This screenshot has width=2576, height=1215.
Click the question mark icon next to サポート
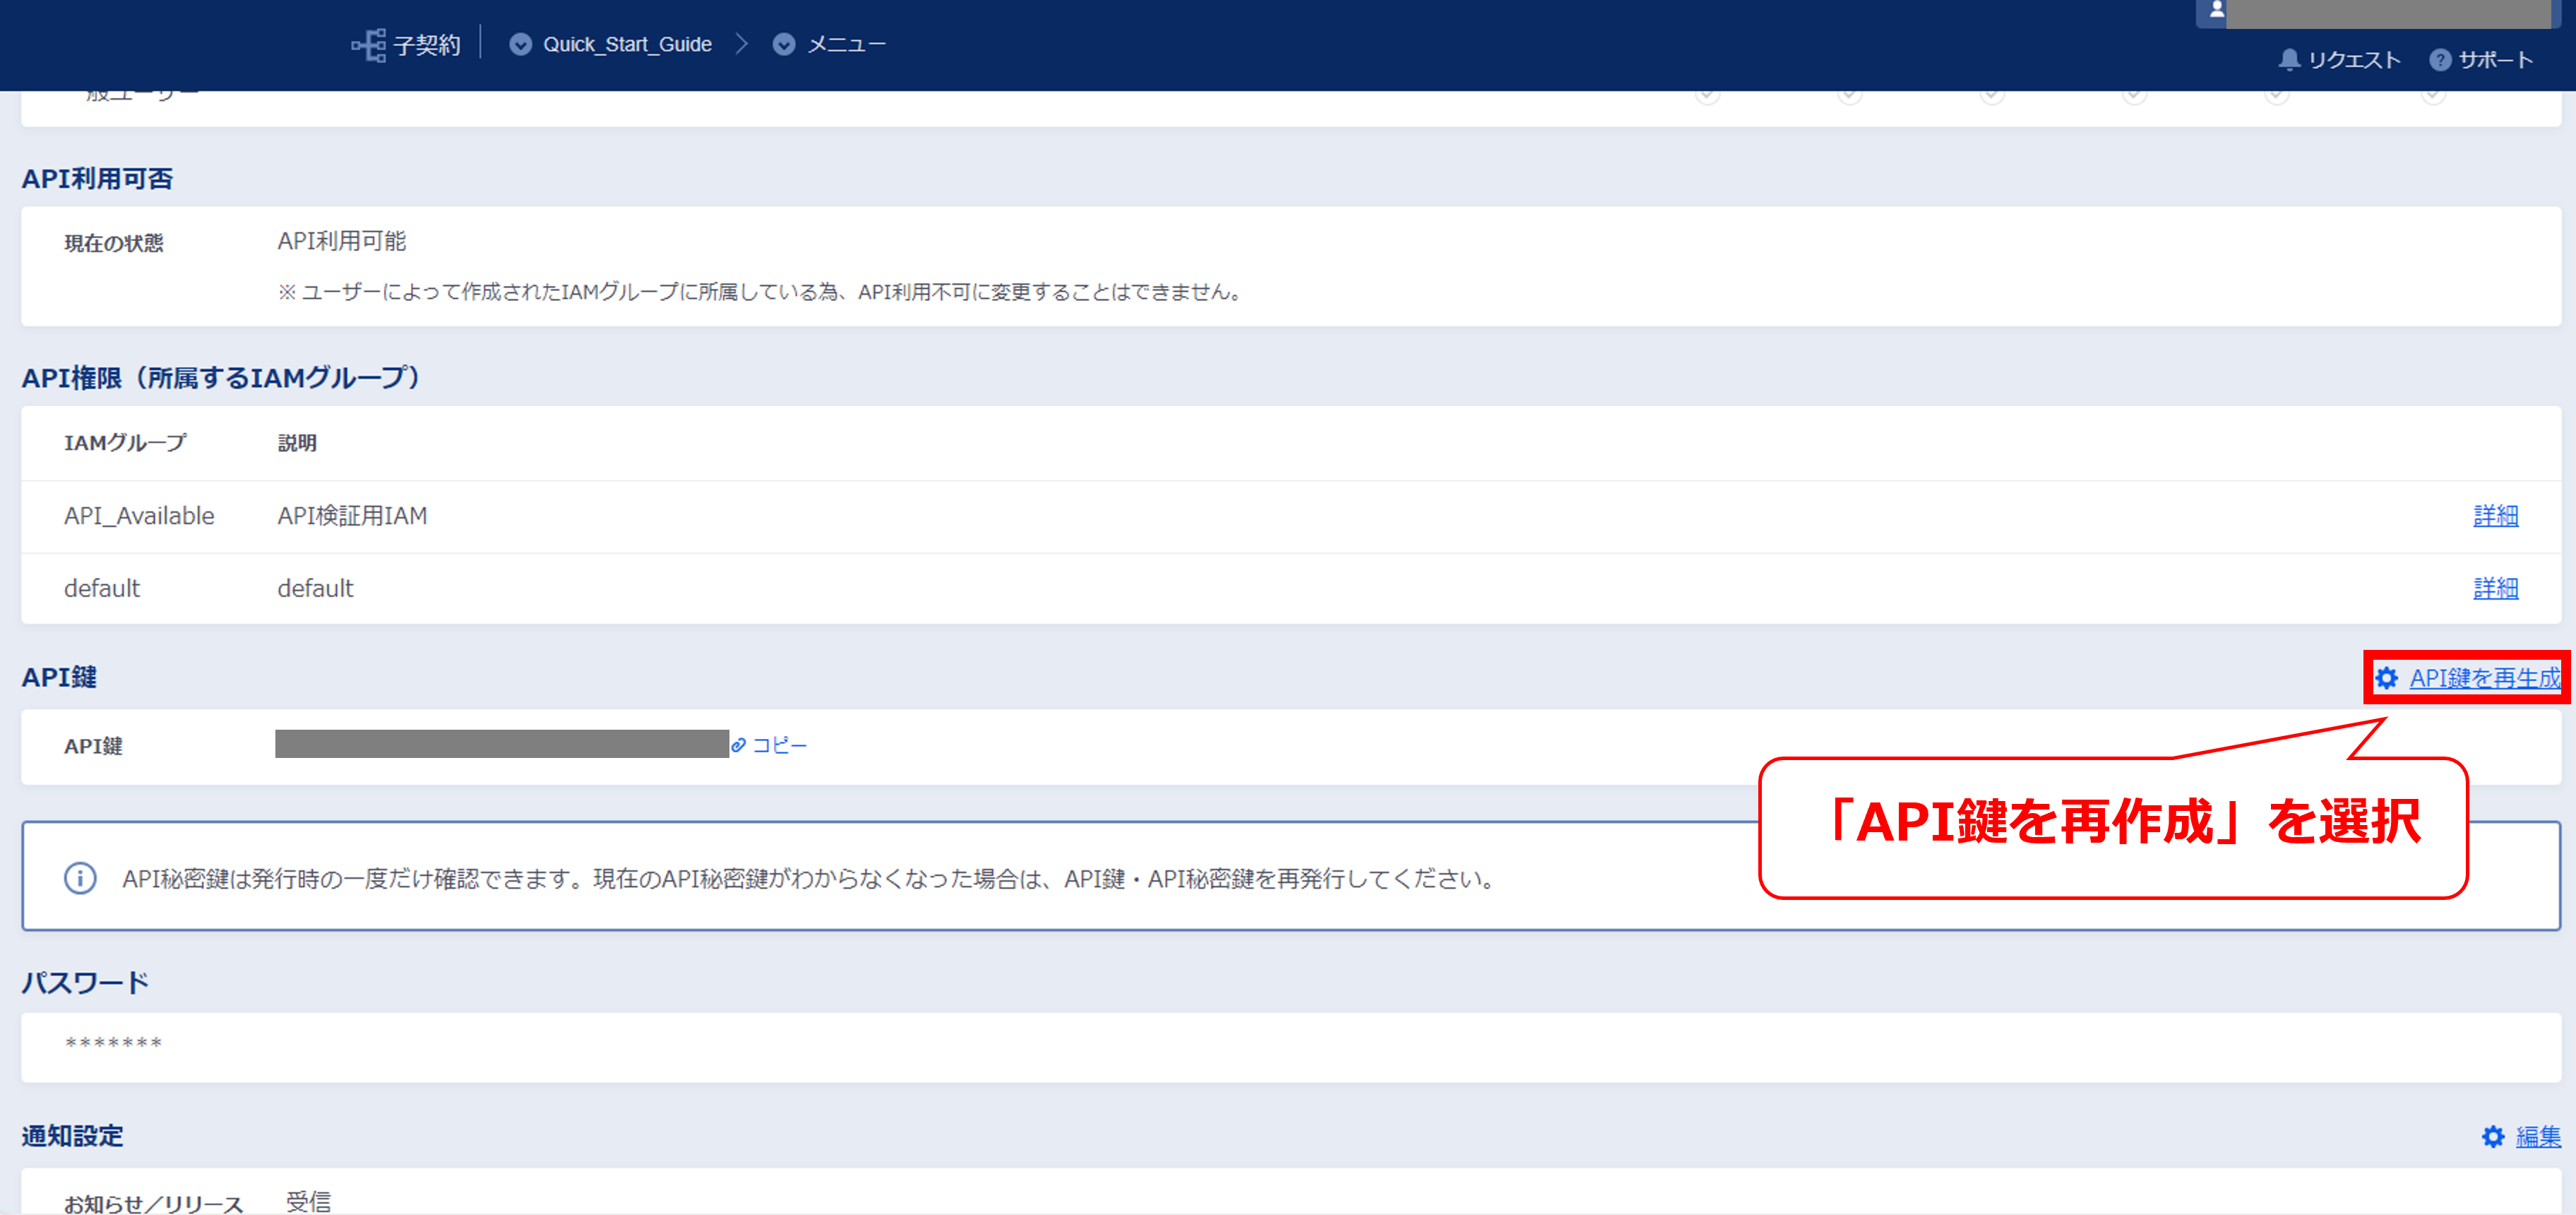pos(2440,60)
